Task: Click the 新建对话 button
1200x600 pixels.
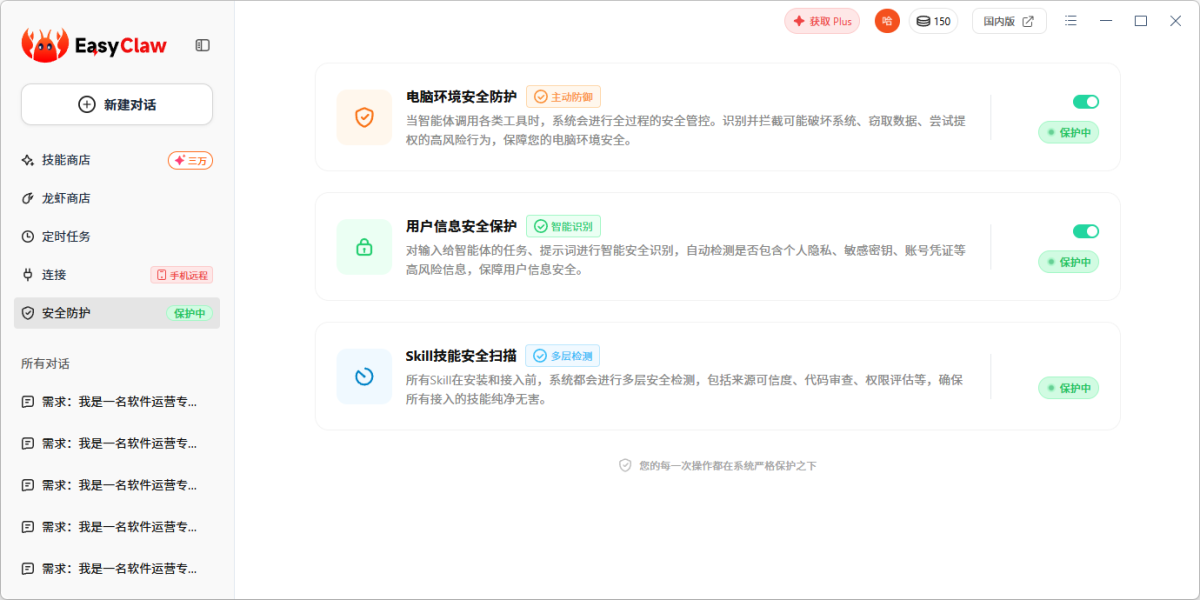Action: click(116, 104)
